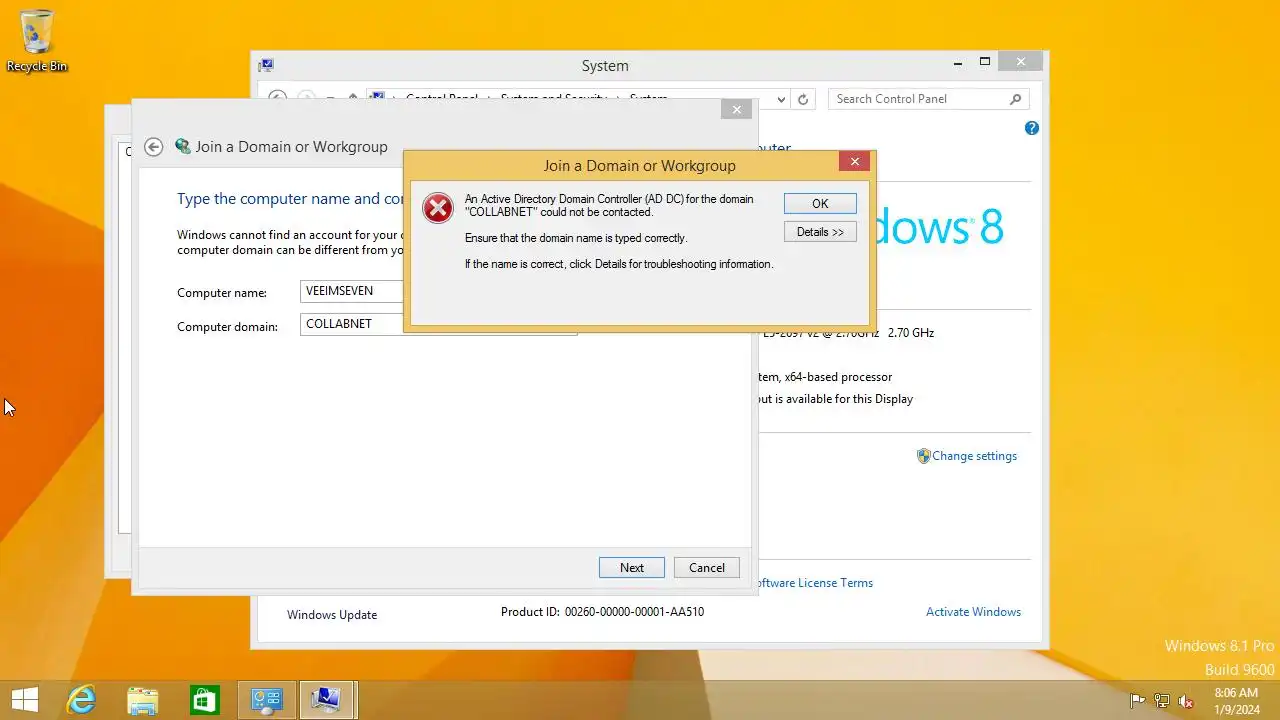Click Product ID text in System window
Viewport: 1280px width, 720px height.
pyautogui.click(x=602, y=612)
